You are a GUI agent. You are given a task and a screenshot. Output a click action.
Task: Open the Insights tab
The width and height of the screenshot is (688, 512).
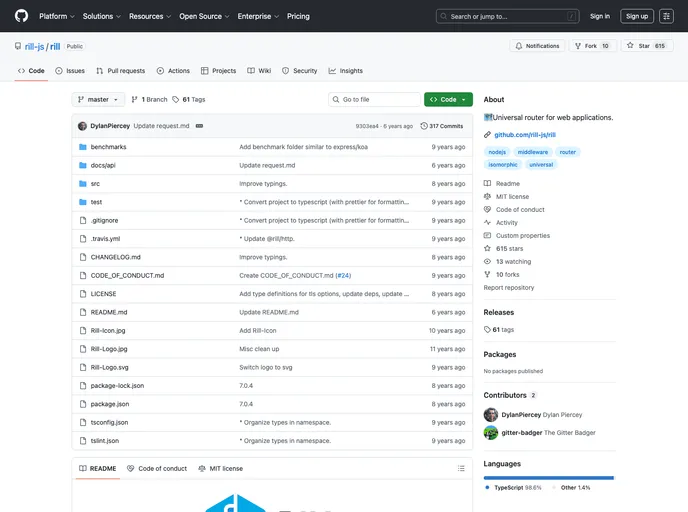[345, 71]
